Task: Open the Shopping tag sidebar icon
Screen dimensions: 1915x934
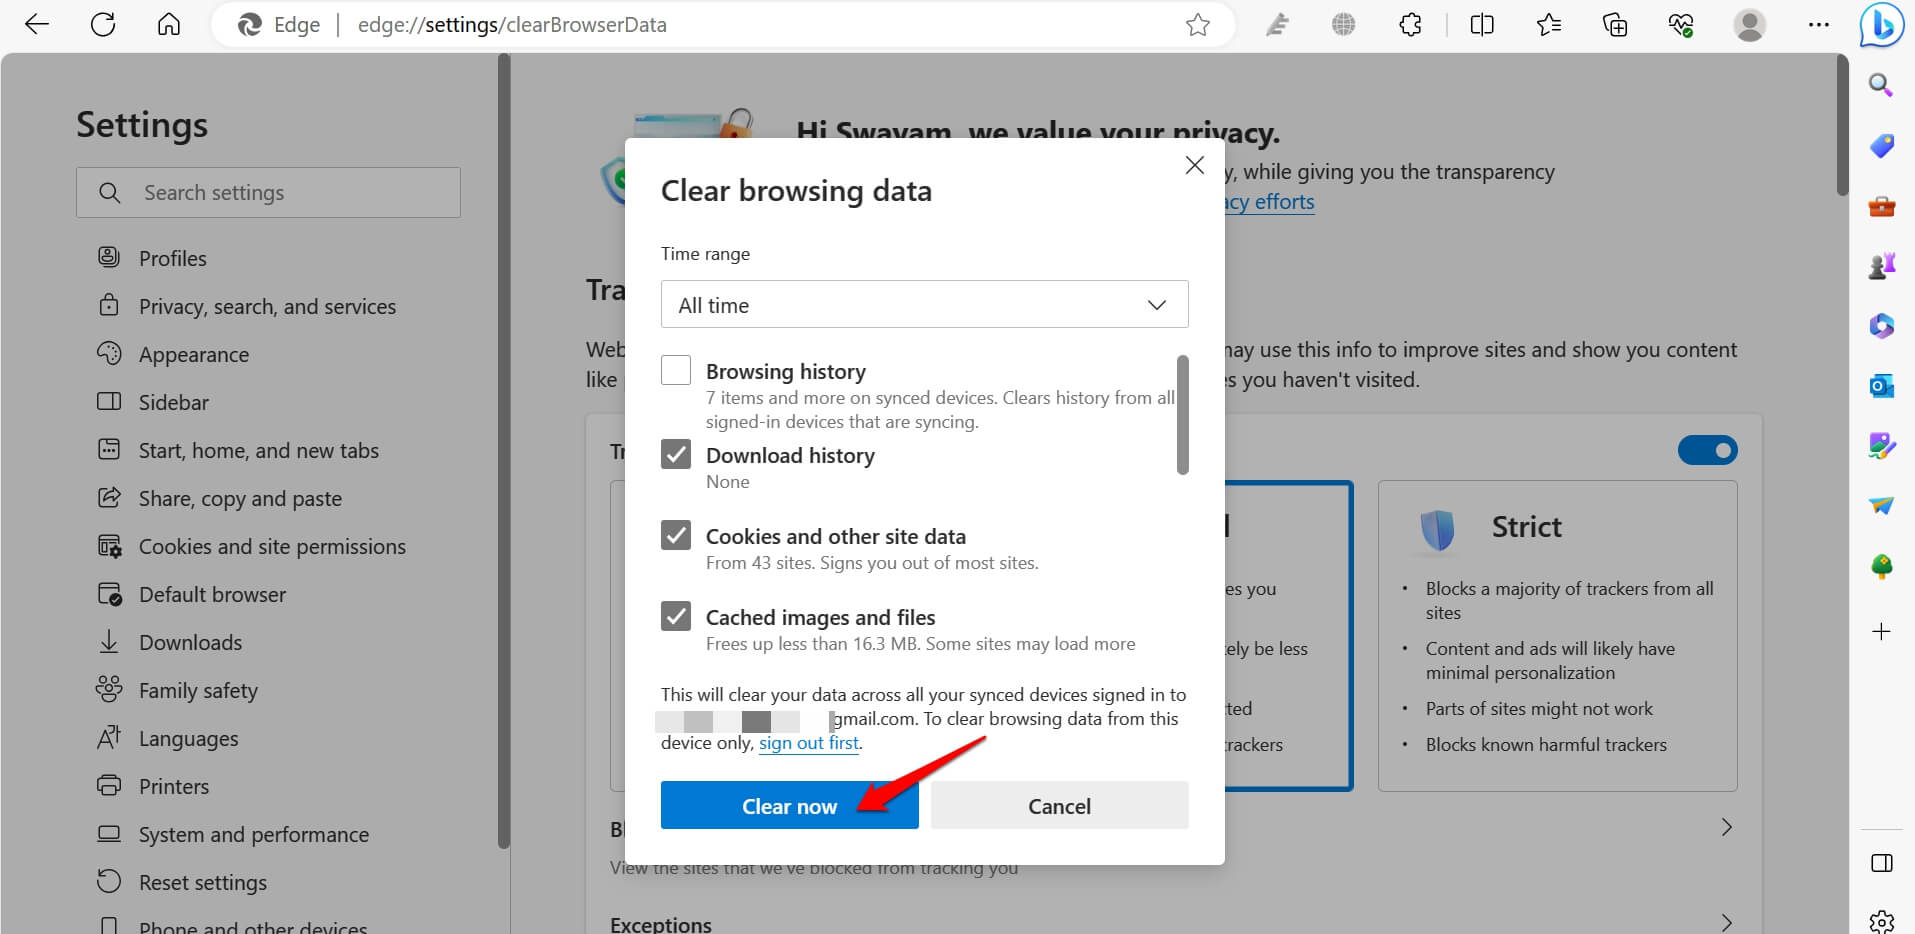Action: [1880, 145]
